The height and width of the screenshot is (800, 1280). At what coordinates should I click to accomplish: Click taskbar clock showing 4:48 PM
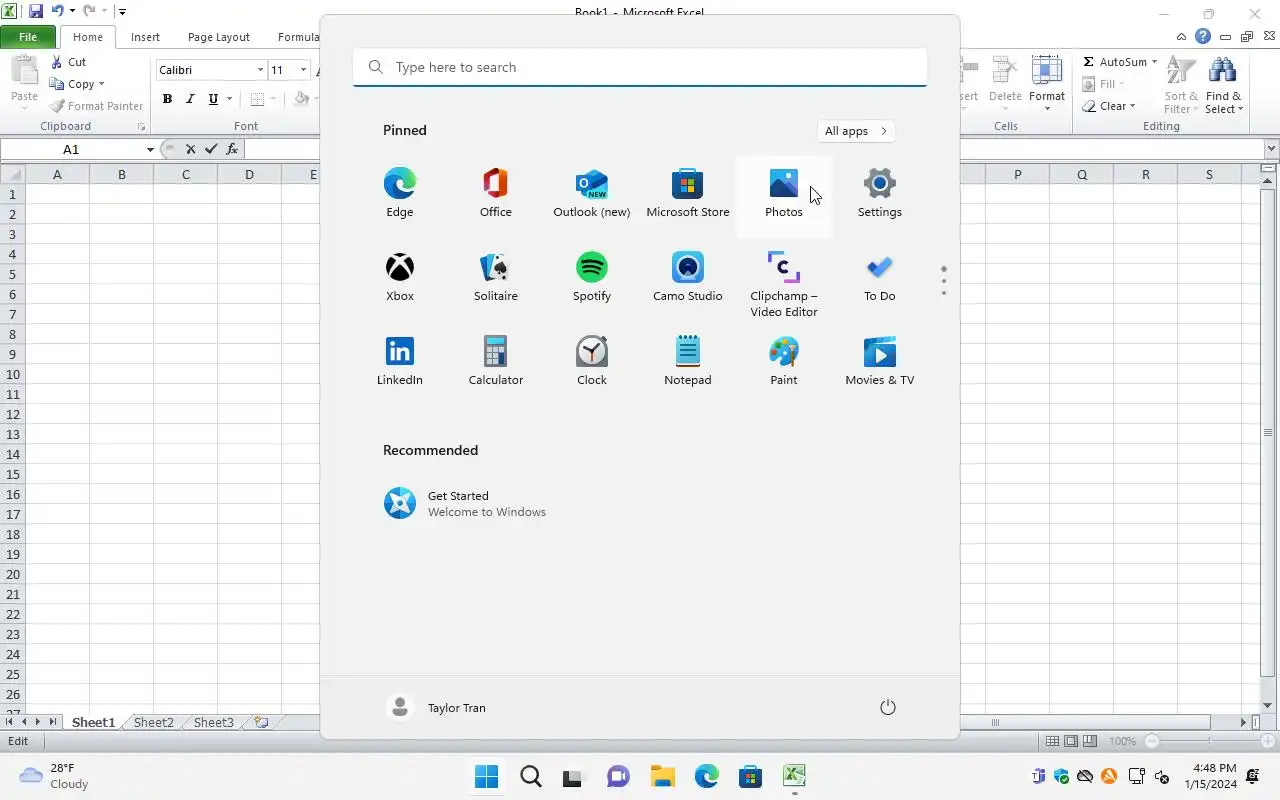pos(1213,776)
